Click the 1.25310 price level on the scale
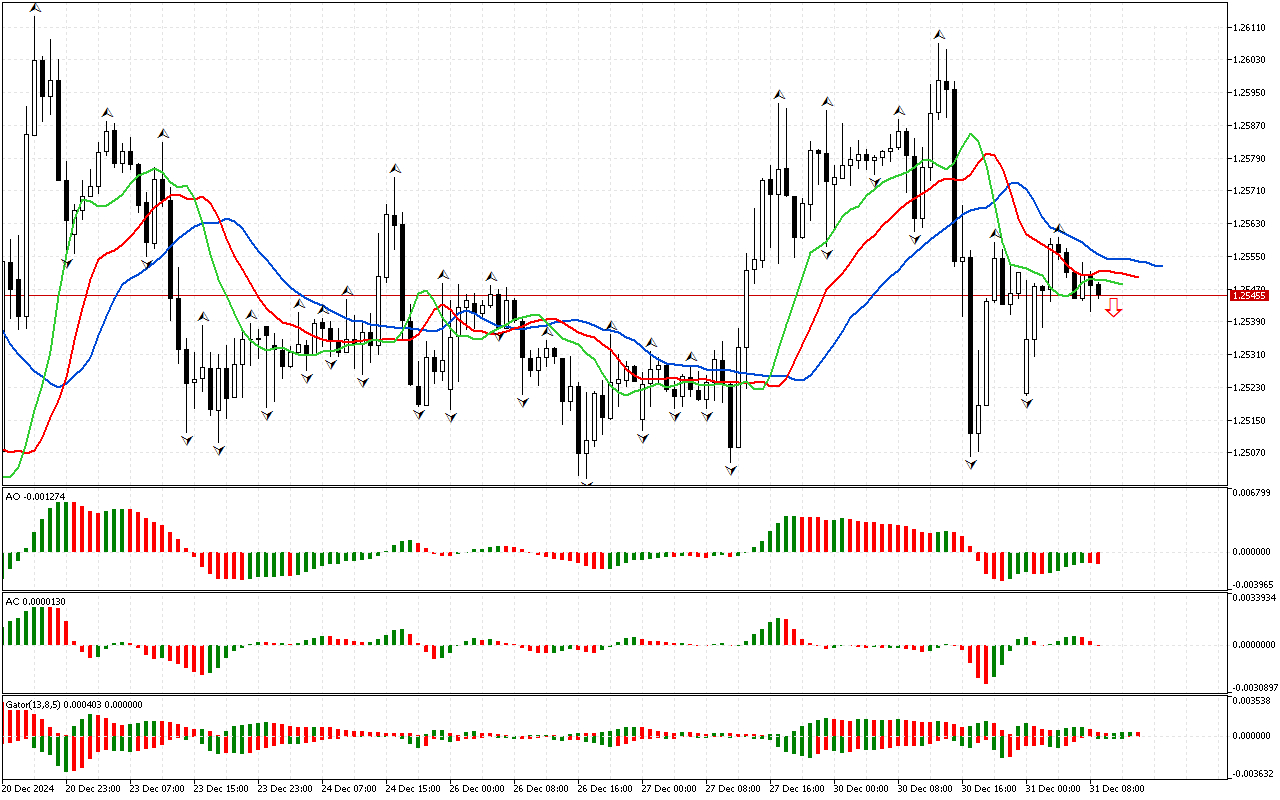This screenshot has height=800, width=1280. pyautogui.click(x=1251, y=355)
